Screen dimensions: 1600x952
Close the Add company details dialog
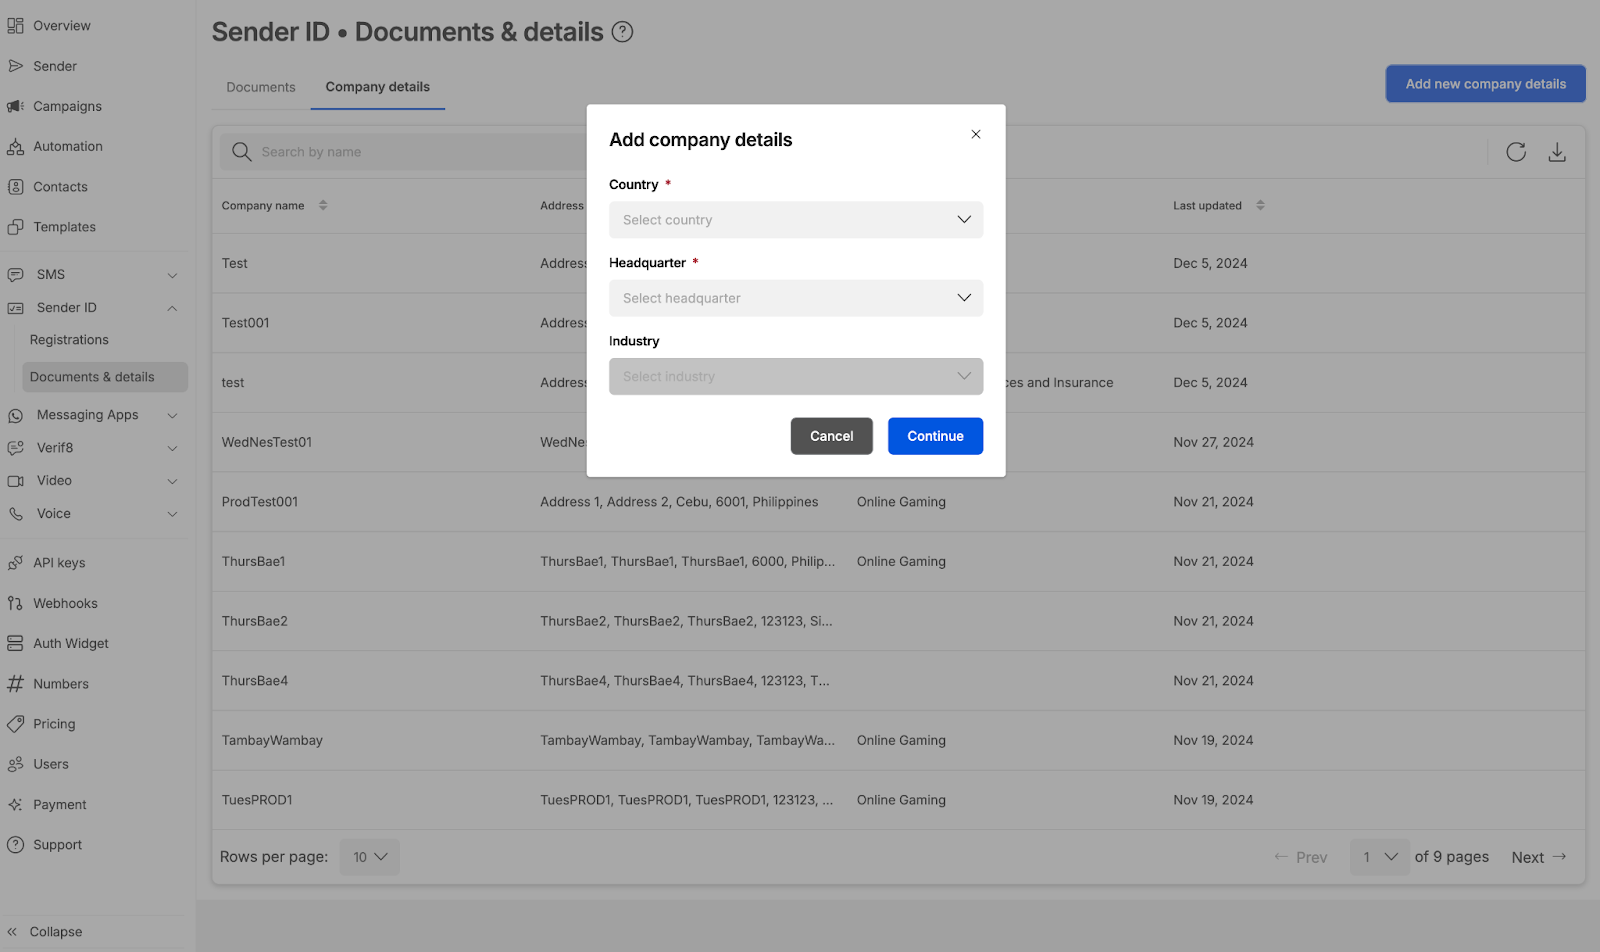[976, 134]
